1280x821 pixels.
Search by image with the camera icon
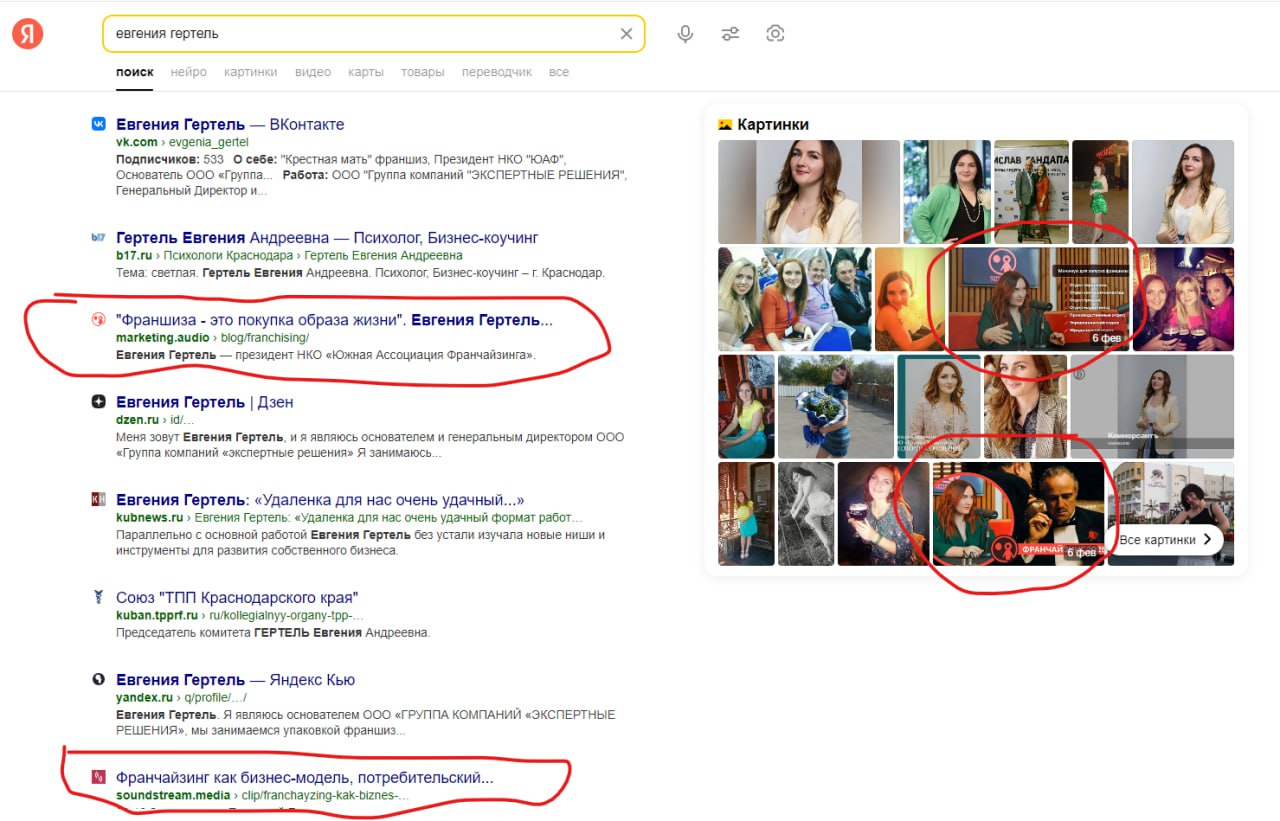coord(775,34)
